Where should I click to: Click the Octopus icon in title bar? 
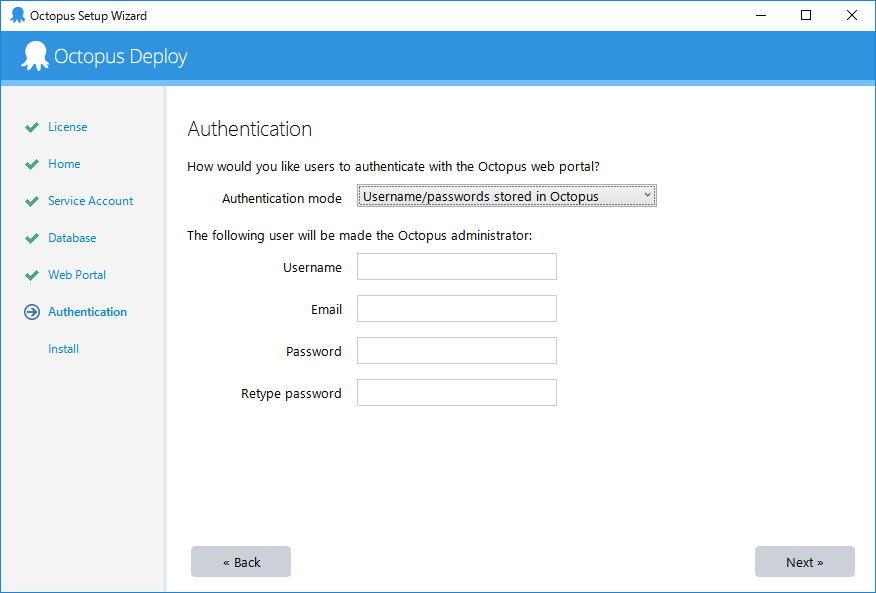click(x=17, y=15)
